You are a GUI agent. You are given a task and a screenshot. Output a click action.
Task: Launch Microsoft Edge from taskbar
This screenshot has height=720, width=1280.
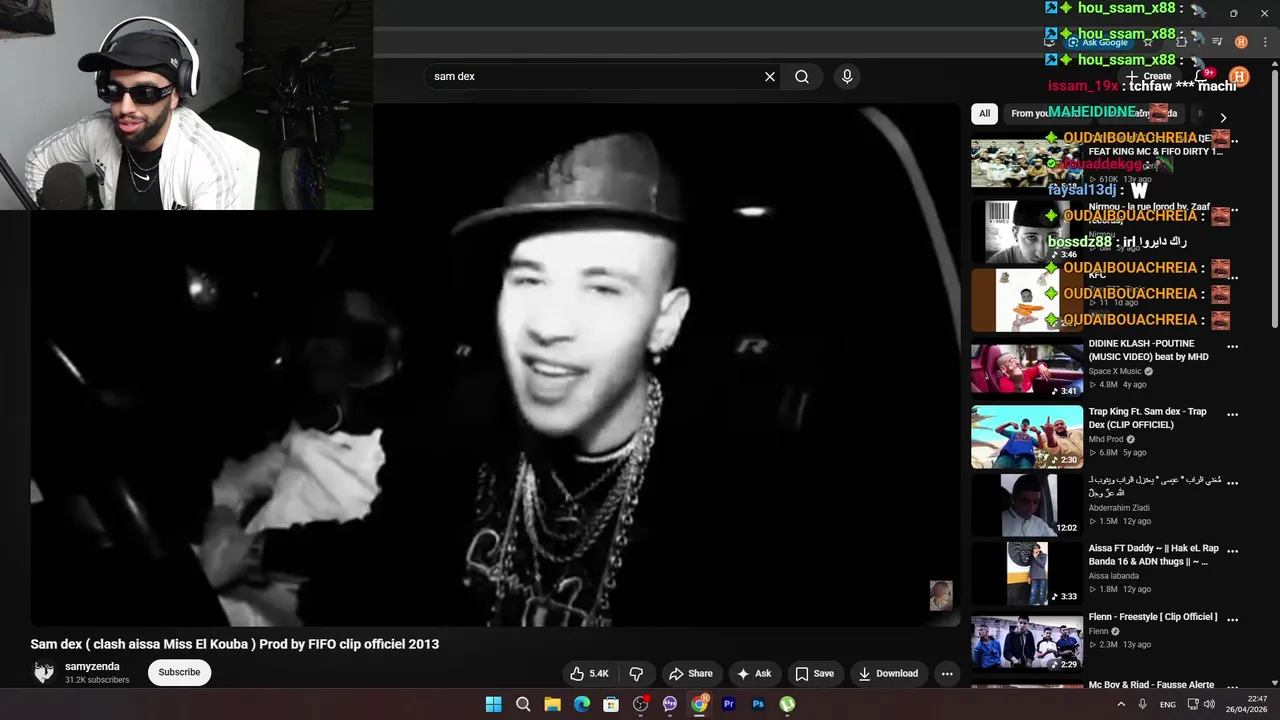tap(582, 704)
